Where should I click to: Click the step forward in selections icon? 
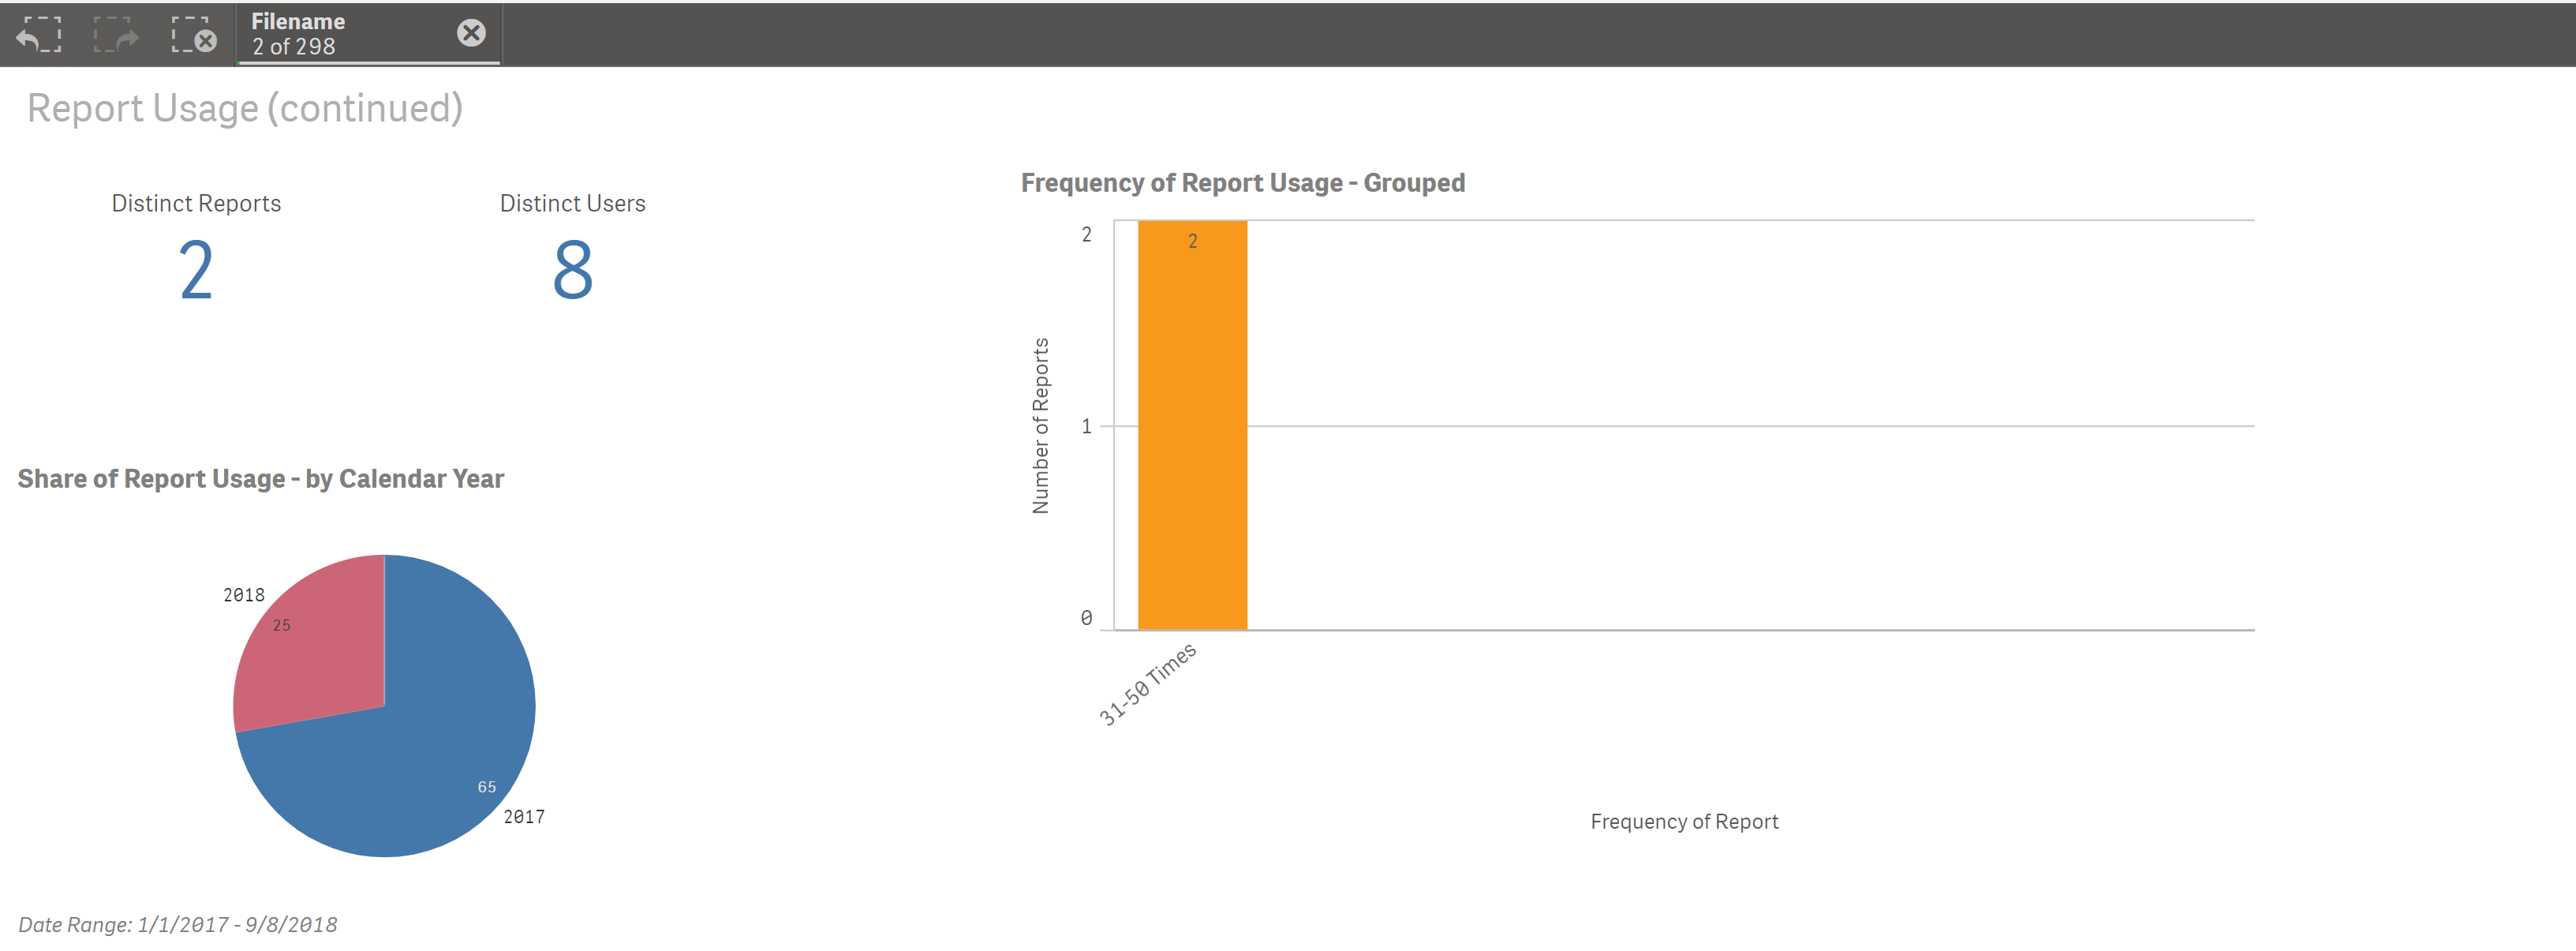point(115,35)
